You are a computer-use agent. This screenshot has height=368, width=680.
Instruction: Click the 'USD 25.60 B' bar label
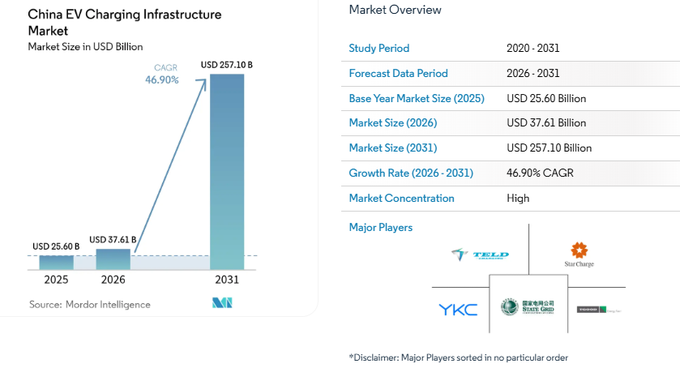(x=56, y=247)
